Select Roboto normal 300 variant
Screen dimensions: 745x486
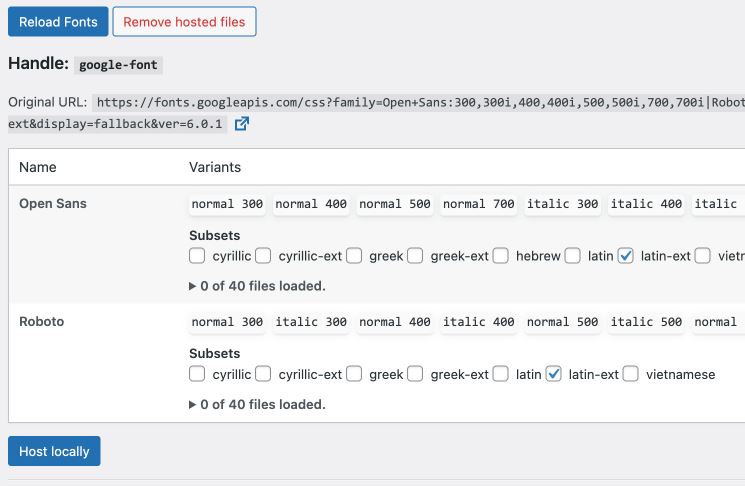(x=227, y=322)
